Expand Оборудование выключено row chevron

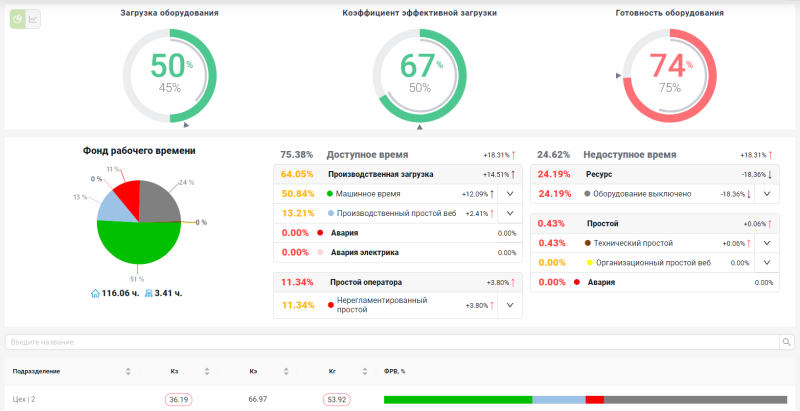(767, 194)
